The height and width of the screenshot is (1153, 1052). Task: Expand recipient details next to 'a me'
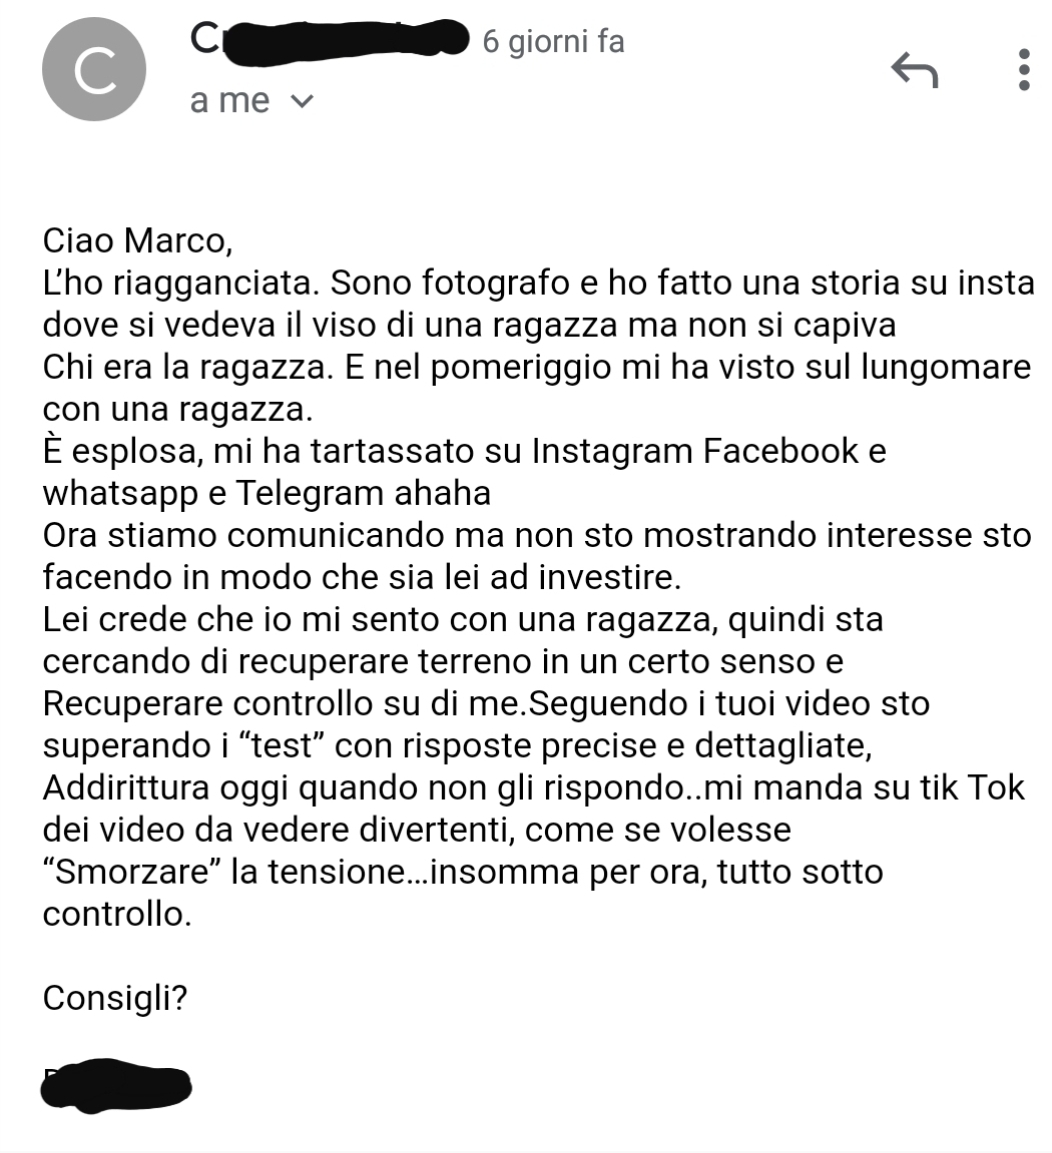(302, 101)
